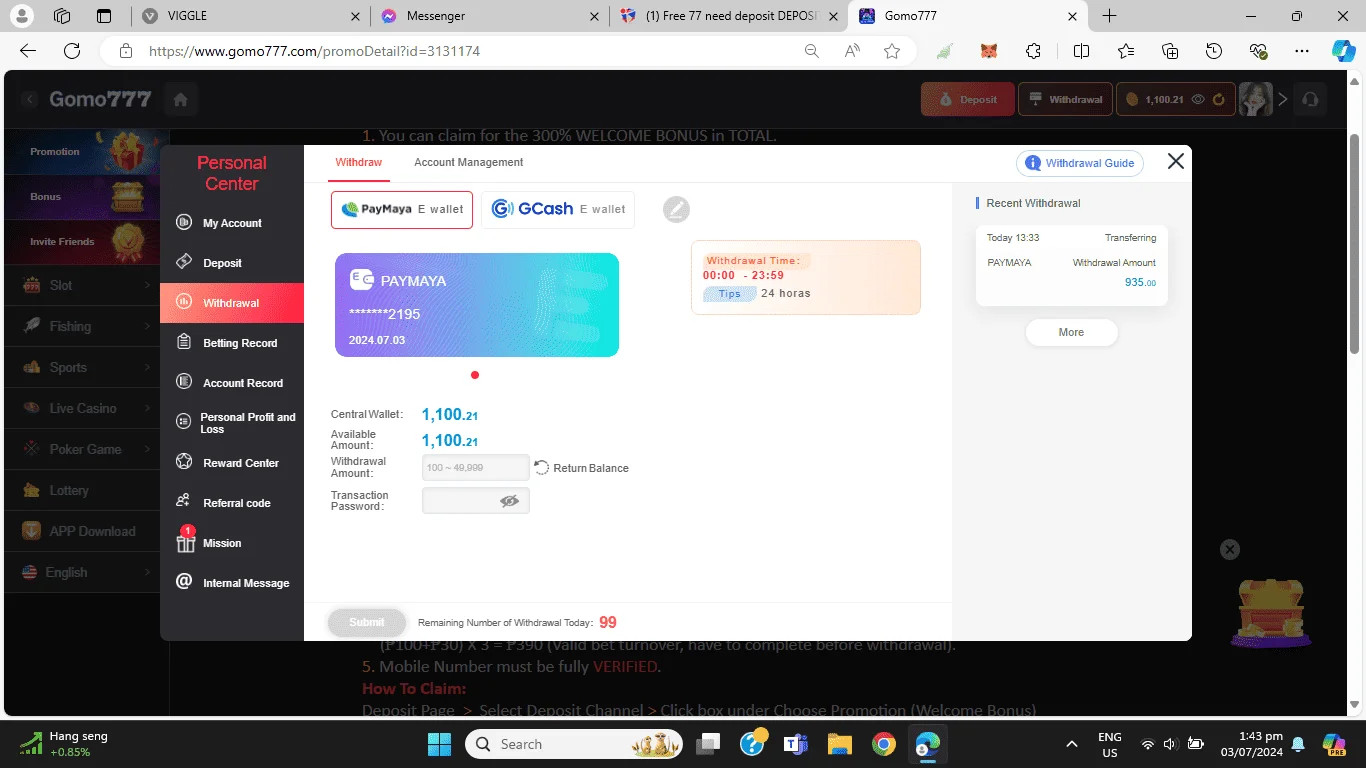Open Google Chrome from taskbar

pyautogui.click(x=883, y=744)
